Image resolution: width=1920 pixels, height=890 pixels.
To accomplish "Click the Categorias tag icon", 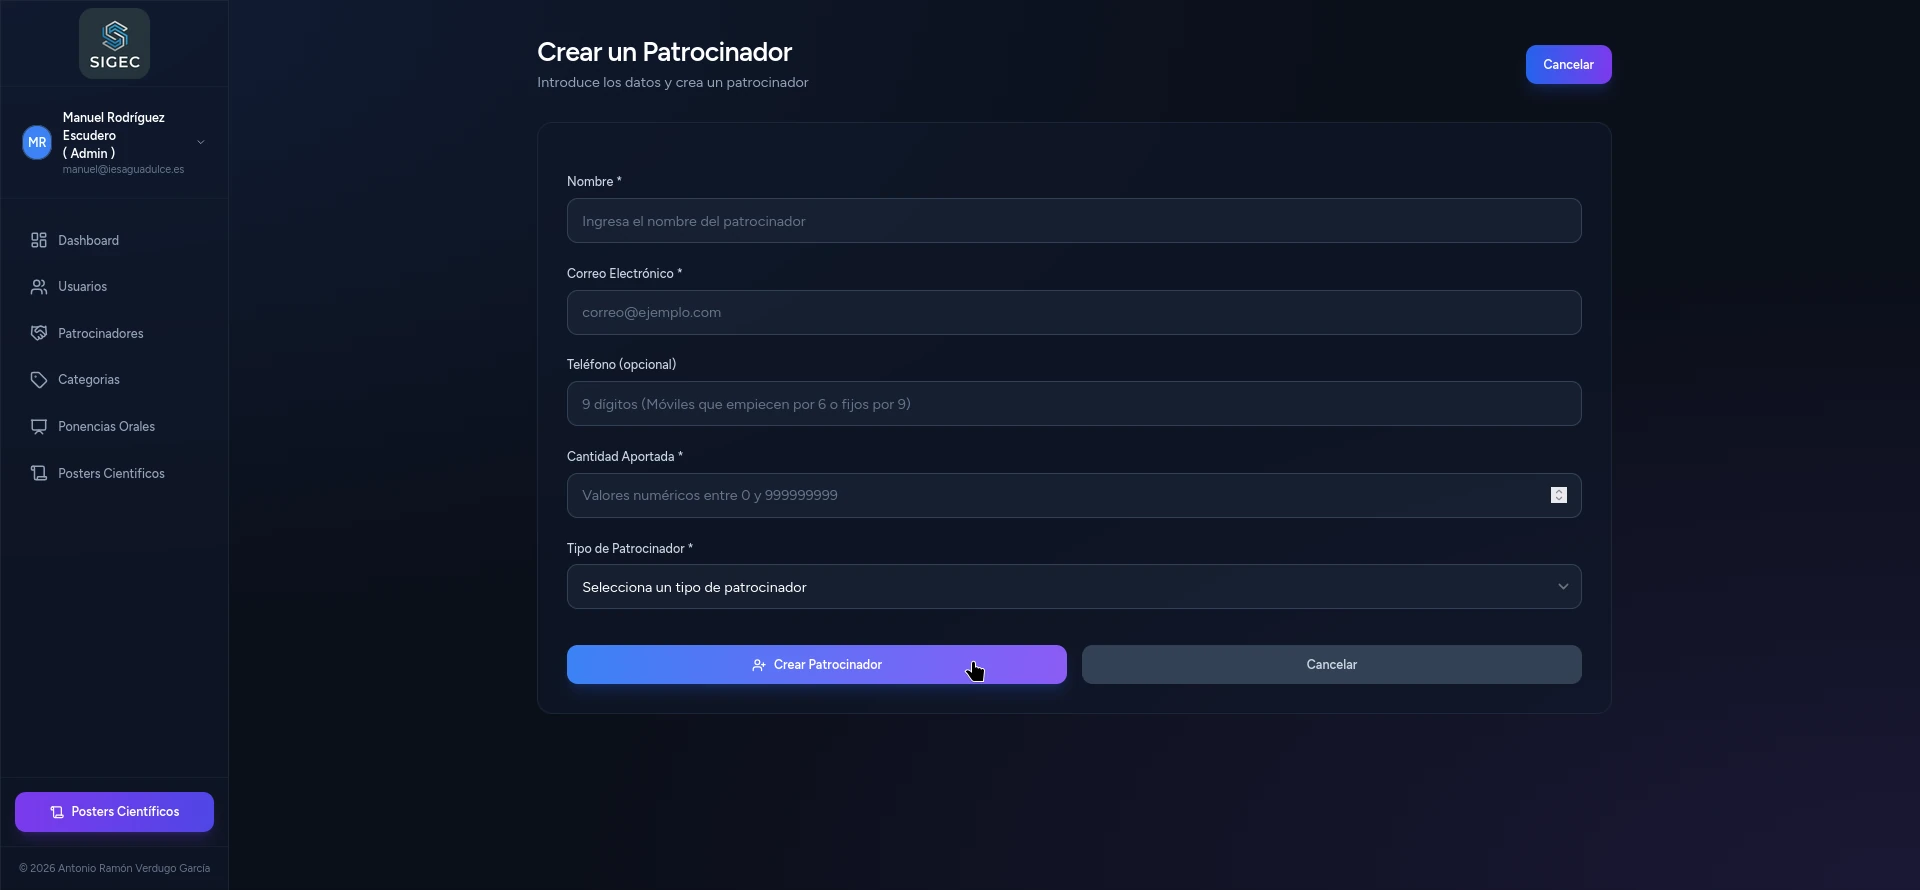I will pyautogui.click(x=39, y=380).
